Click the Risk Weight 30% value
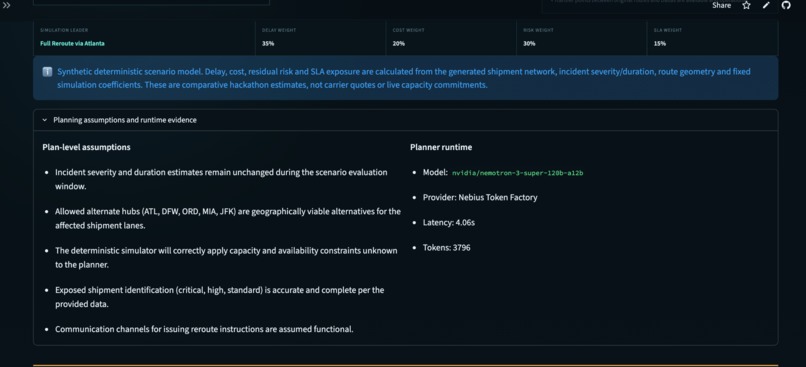Viewport: 806px width, 367px height. 529,44
